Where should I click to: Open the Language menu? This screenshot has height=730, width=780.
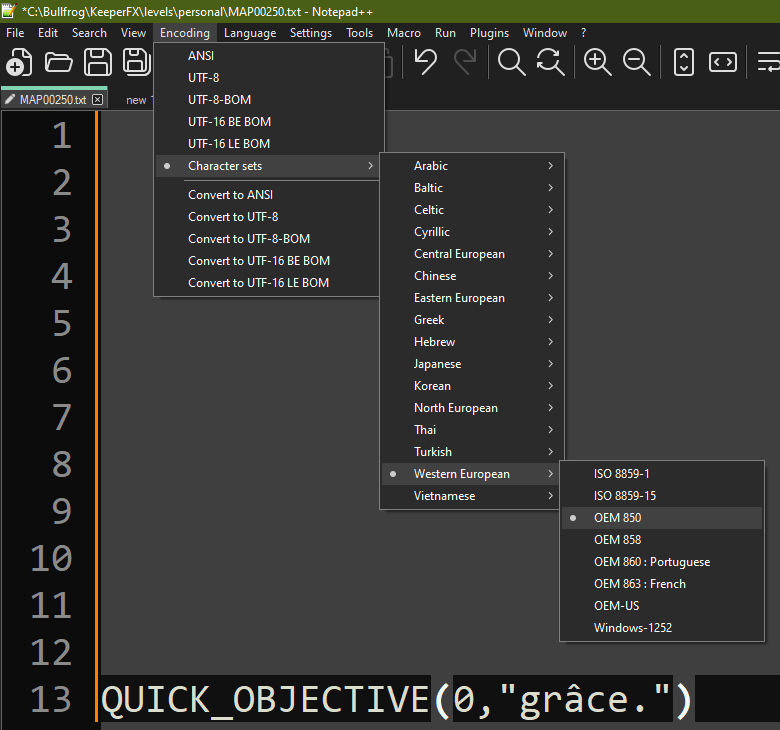point(250,33)
